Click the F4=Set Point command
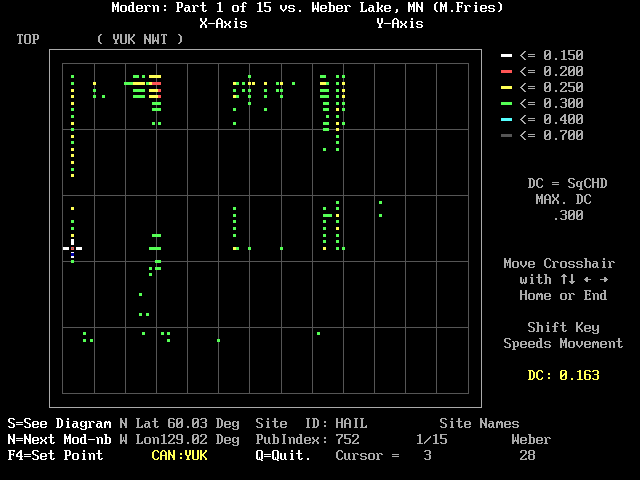 click(55, 455)
